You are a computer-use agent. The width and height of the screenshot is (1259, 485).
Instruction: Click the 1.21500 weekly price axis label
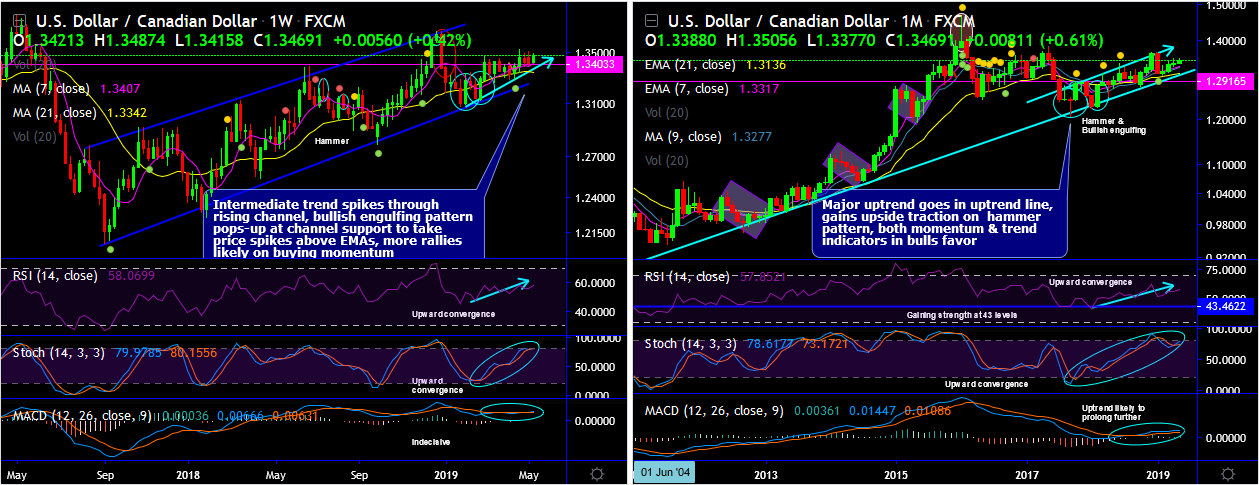pyautogui.click(x=594, y=233)
